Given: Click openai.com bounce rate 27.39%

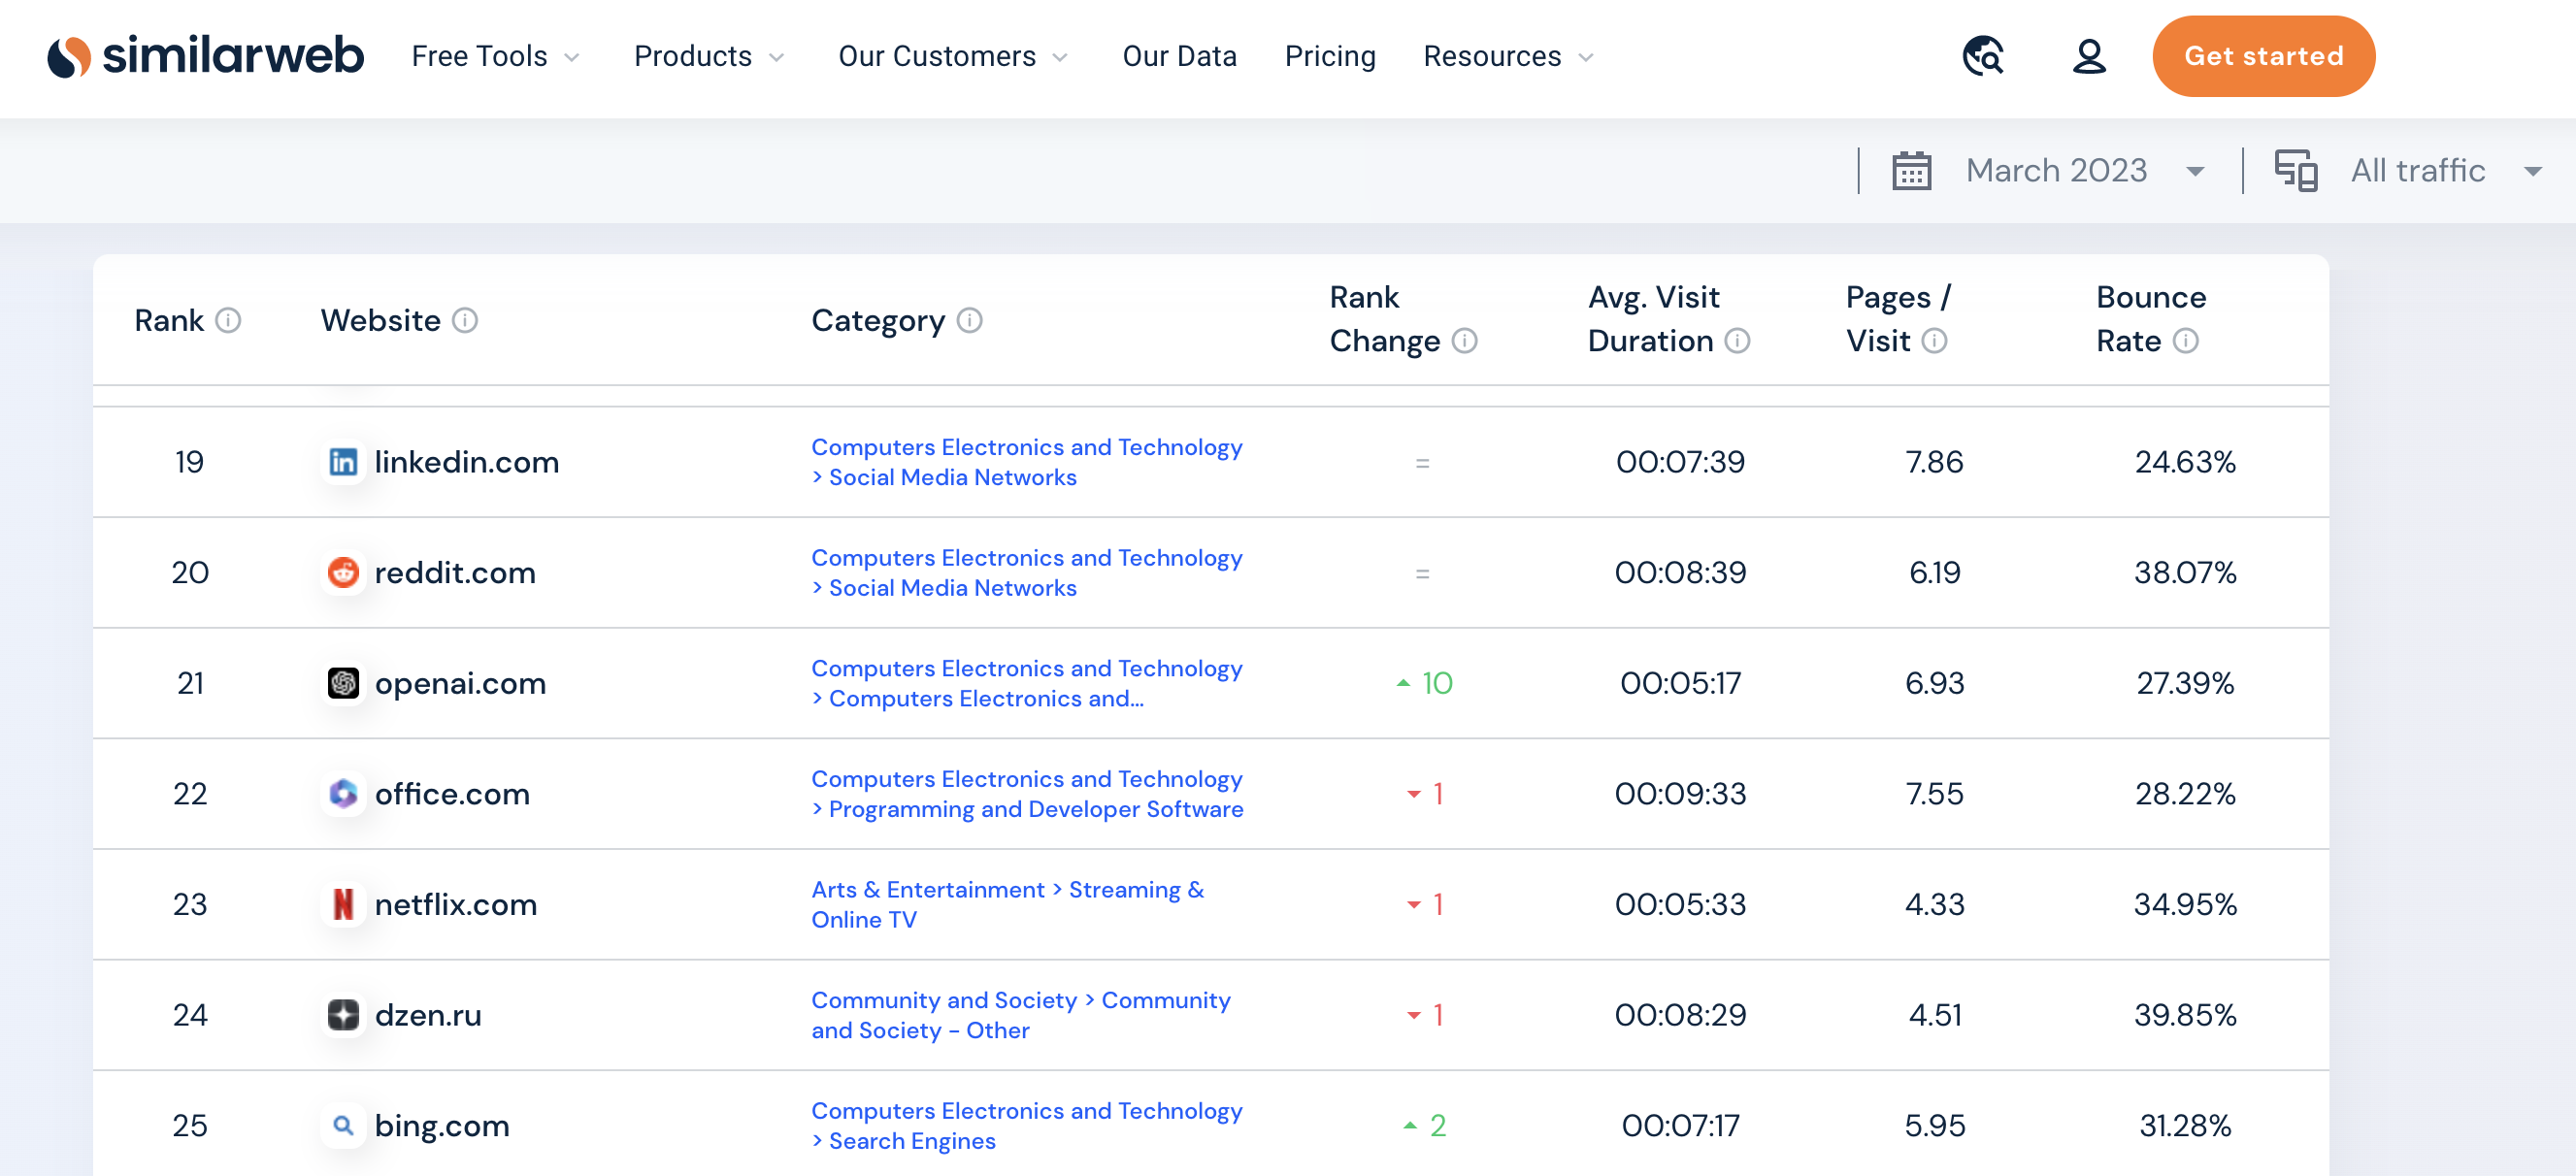Looking at the screenshot, I should click(x=2185, y=683).
